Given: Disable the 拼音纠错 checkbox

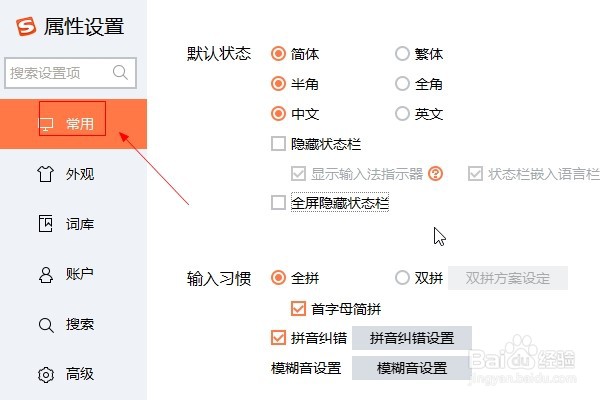Looking at the screenshot, I should [279, 338].
